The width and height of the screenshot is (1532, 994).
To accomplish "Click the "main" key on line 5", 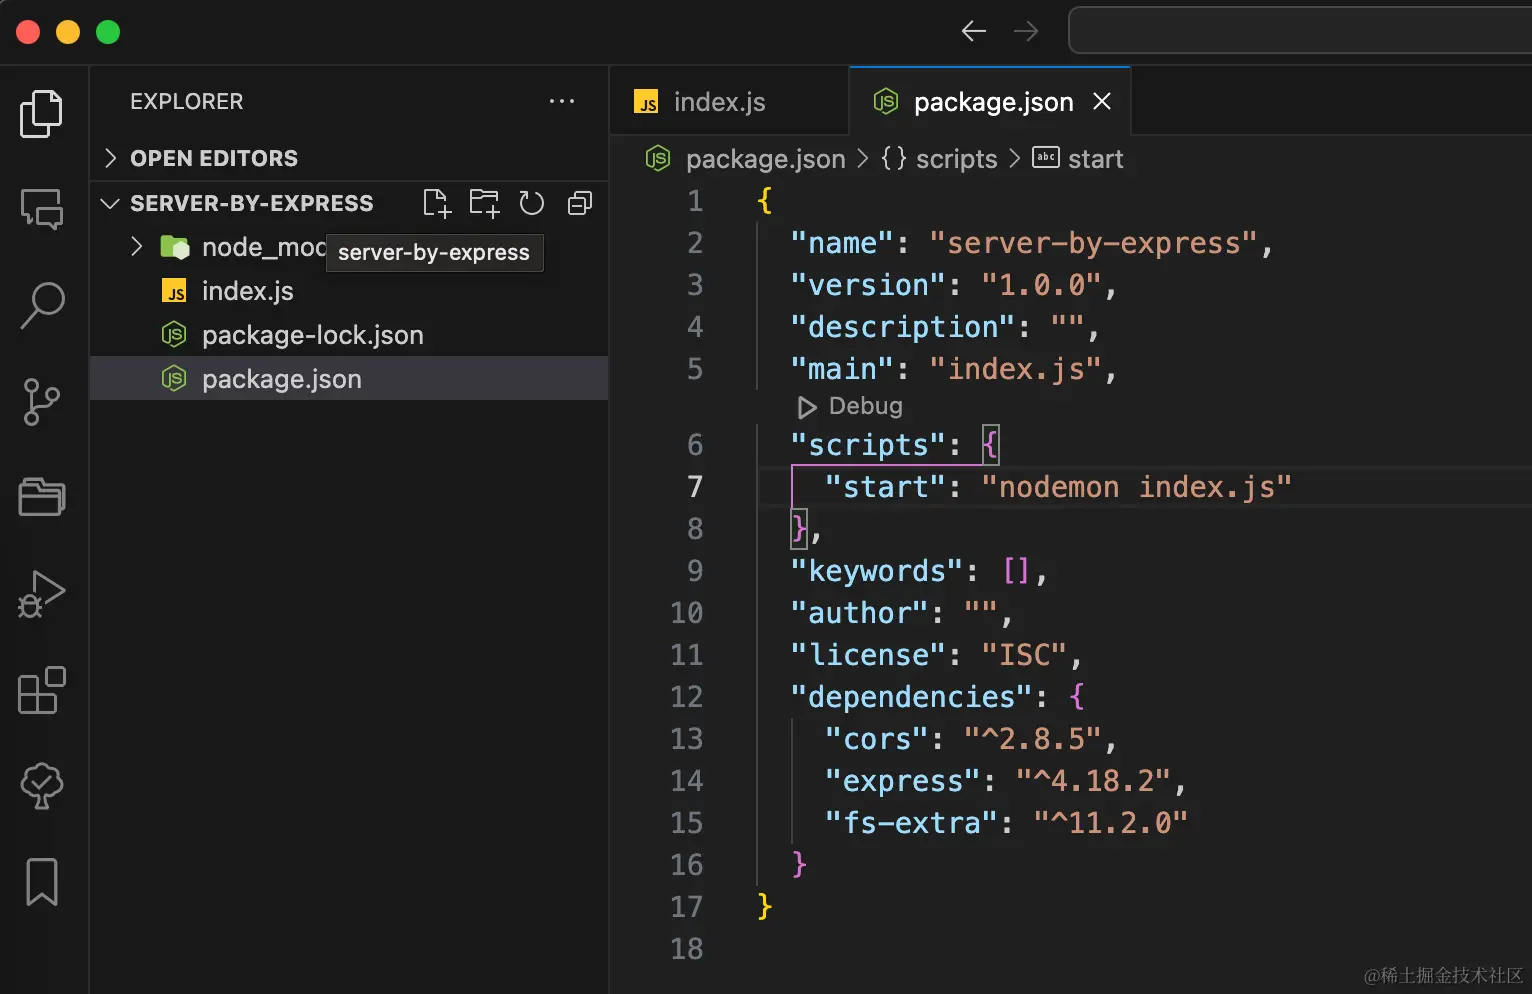I will 842,369.
